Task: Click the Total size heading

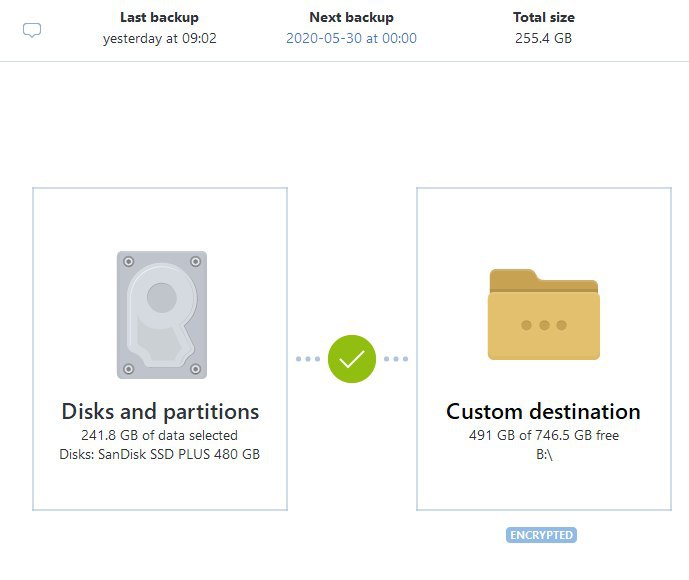Action: pos(544,17)
